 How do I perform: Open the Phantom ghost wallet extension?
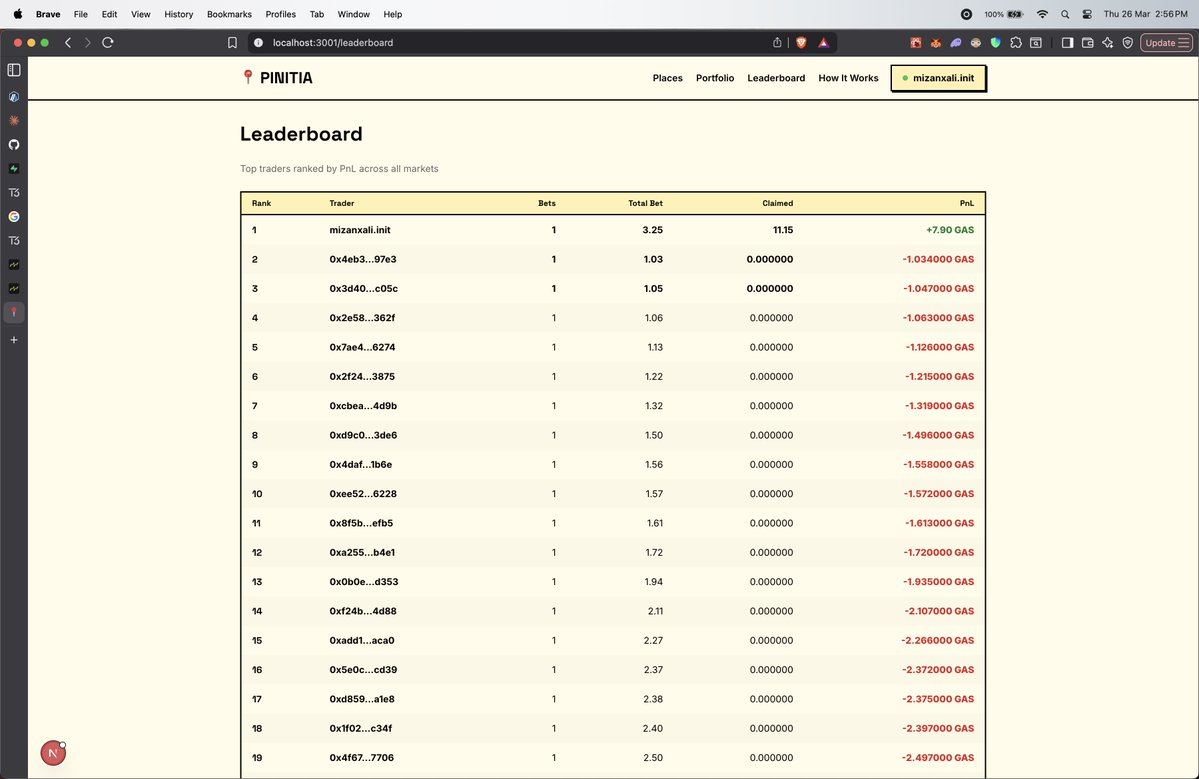[956, 43]
